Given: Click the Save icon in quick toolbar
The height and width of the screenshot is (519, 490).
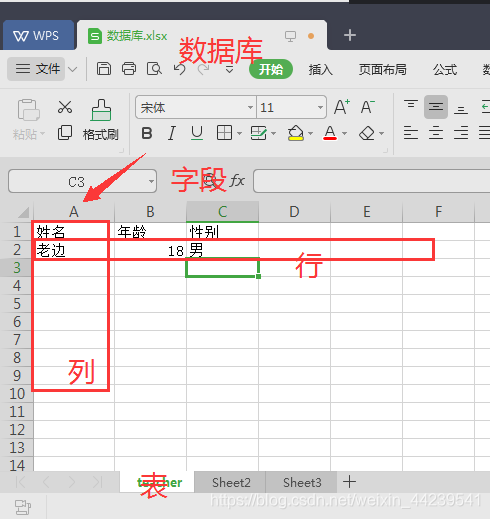Looking at the screenshot, I should coord(104,69).
